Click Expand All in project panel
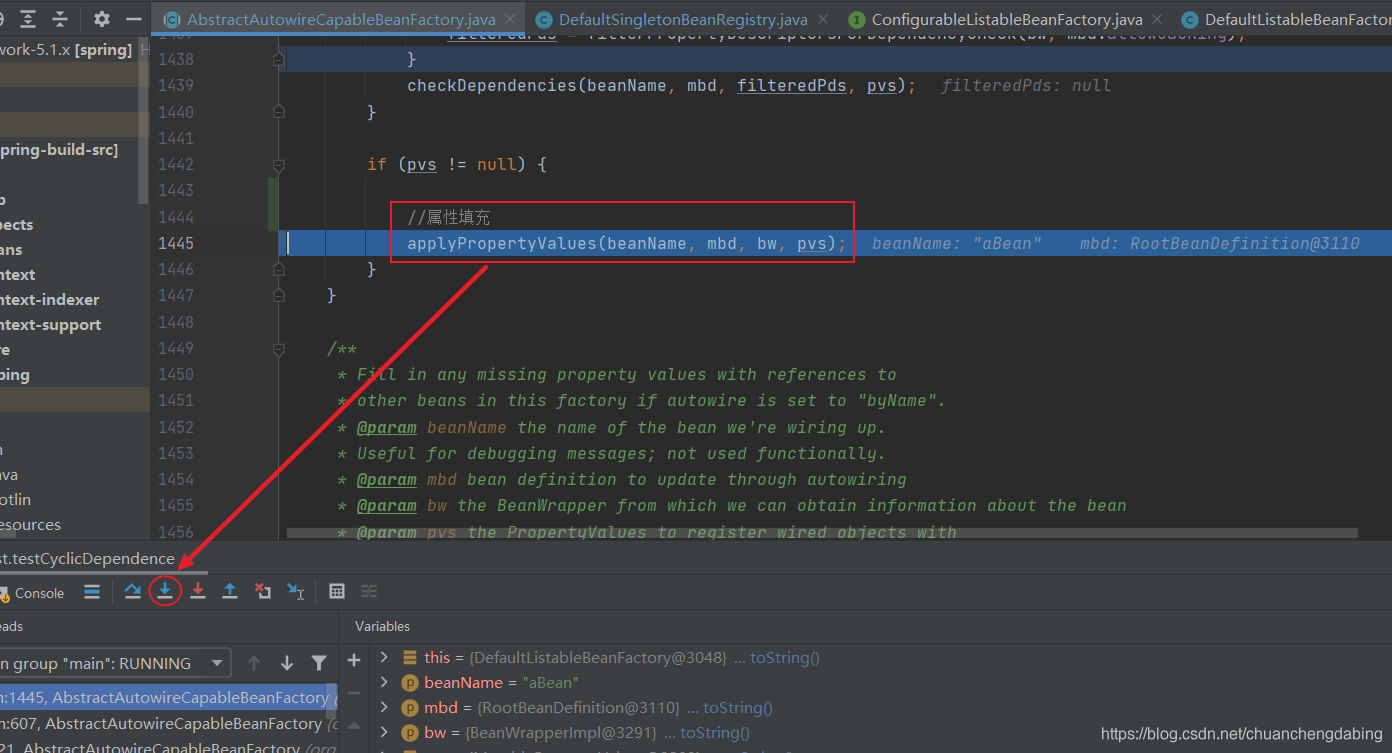 coord(28,19)
